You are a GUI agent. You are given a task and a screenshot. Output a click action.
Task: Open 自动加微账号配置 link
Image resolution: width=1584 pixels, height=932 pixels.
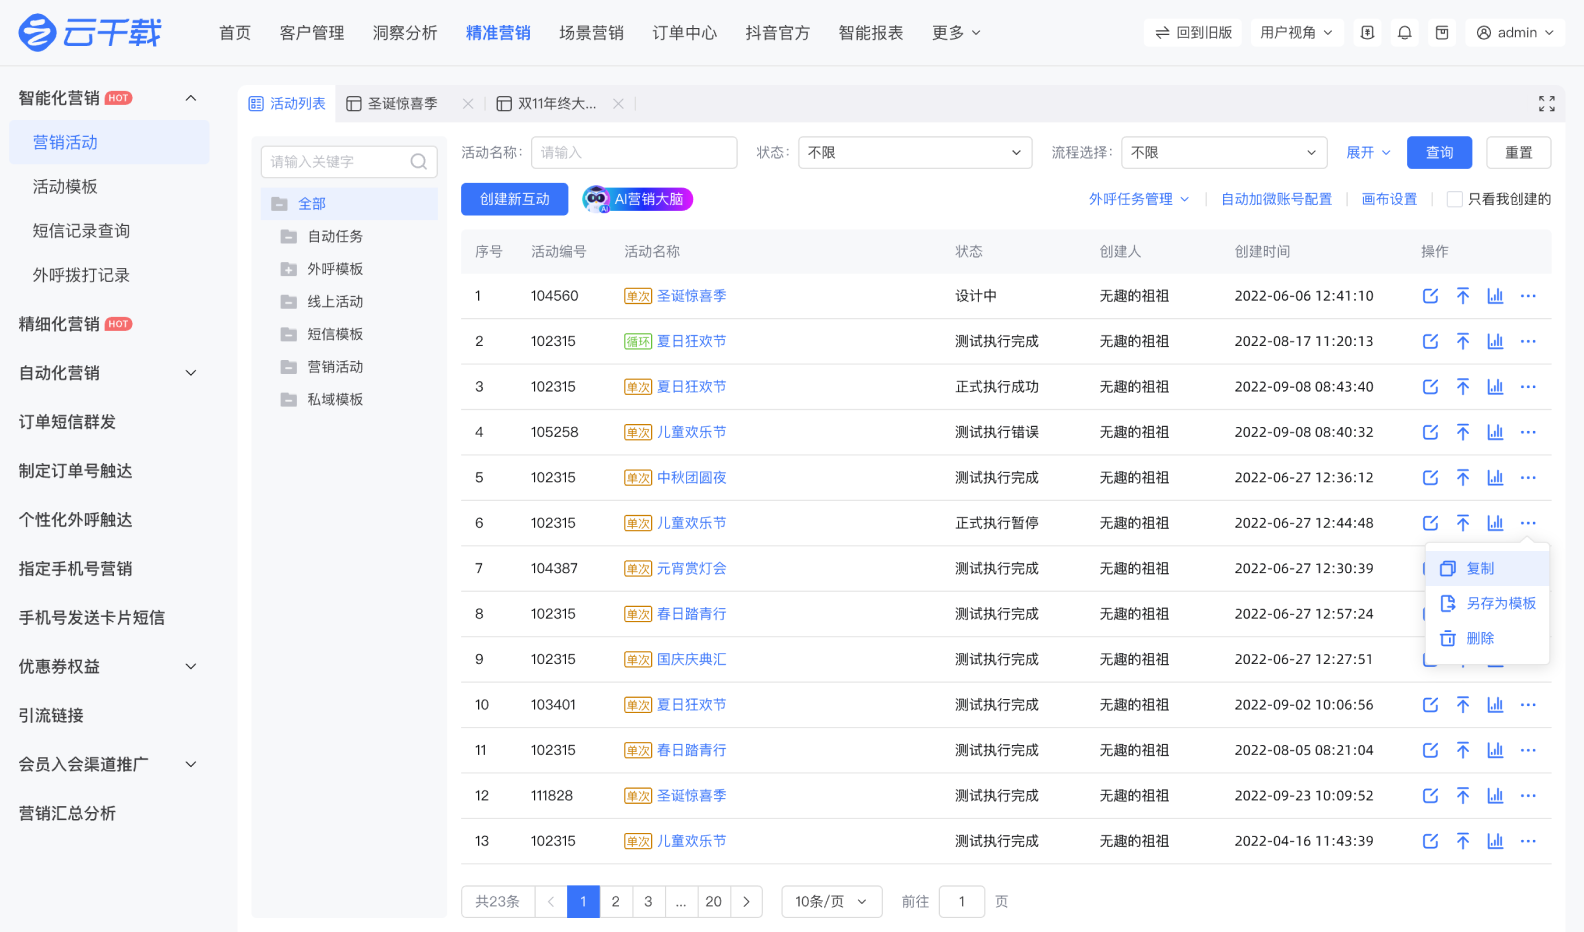tap(1276, 199)
